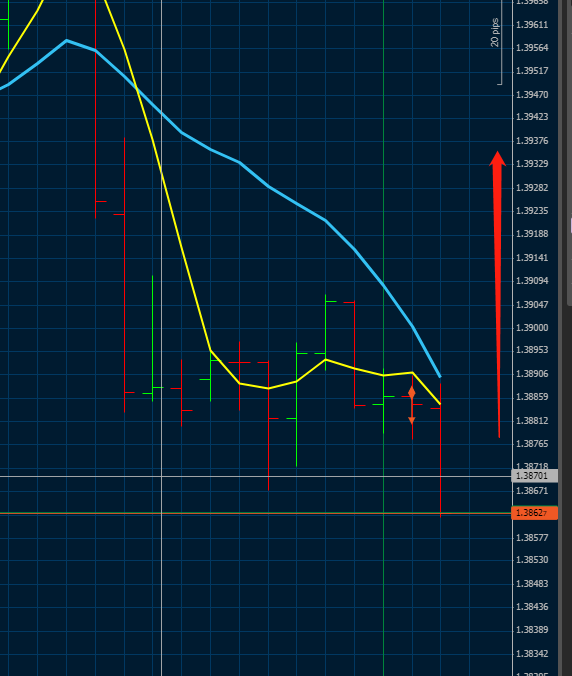Screen dimensions: 572x676
Task: Select the orange trade marker on the bar
Action: tap(412, 406)
